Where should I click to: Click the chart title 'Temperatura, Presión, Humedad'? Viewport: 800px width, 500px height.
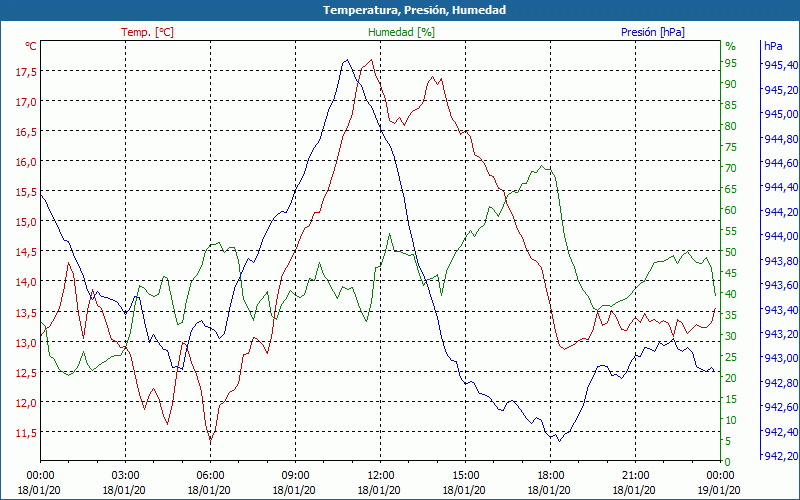[414, 10]
